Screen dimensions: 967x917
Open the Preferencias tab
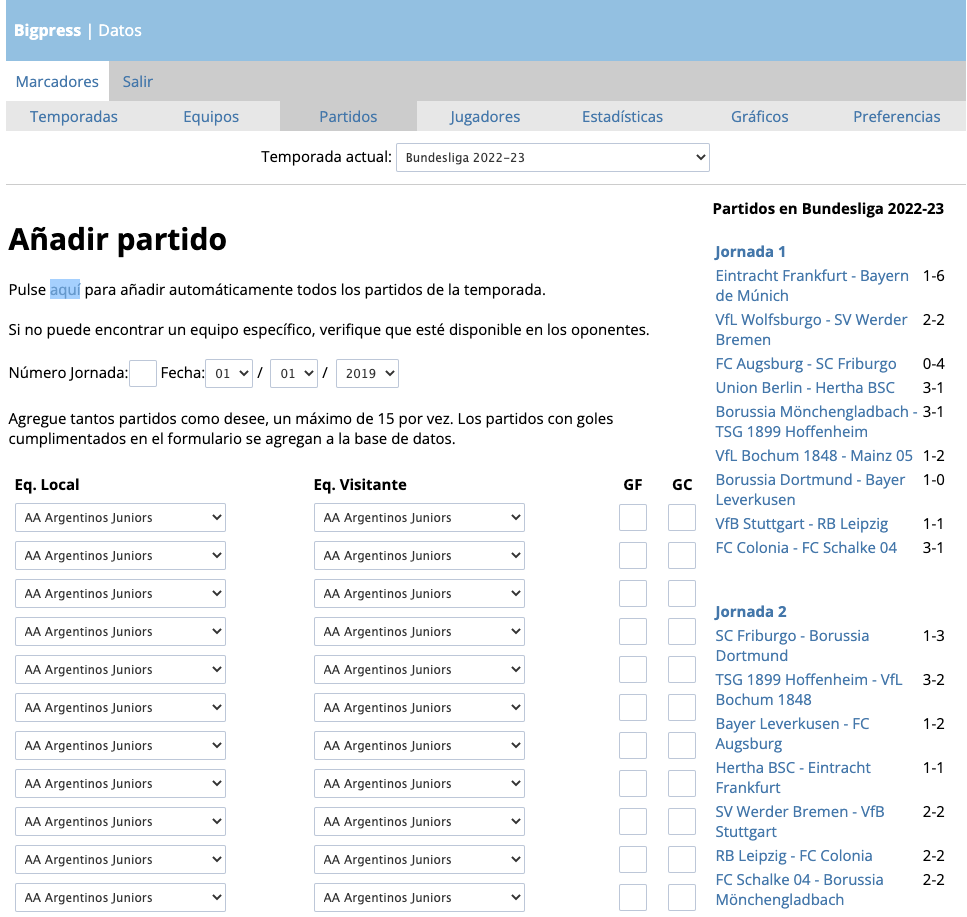(x=896, y=117)
